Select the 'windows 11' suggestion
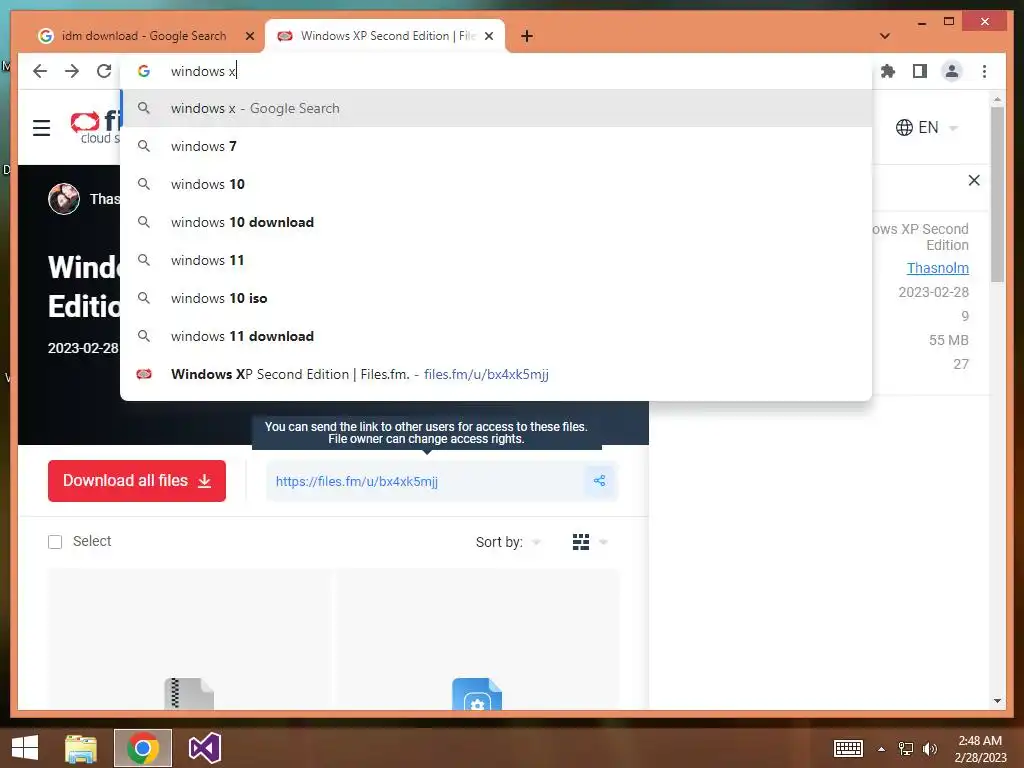Screen dimensions: 1024x768 tap(496, 260)
